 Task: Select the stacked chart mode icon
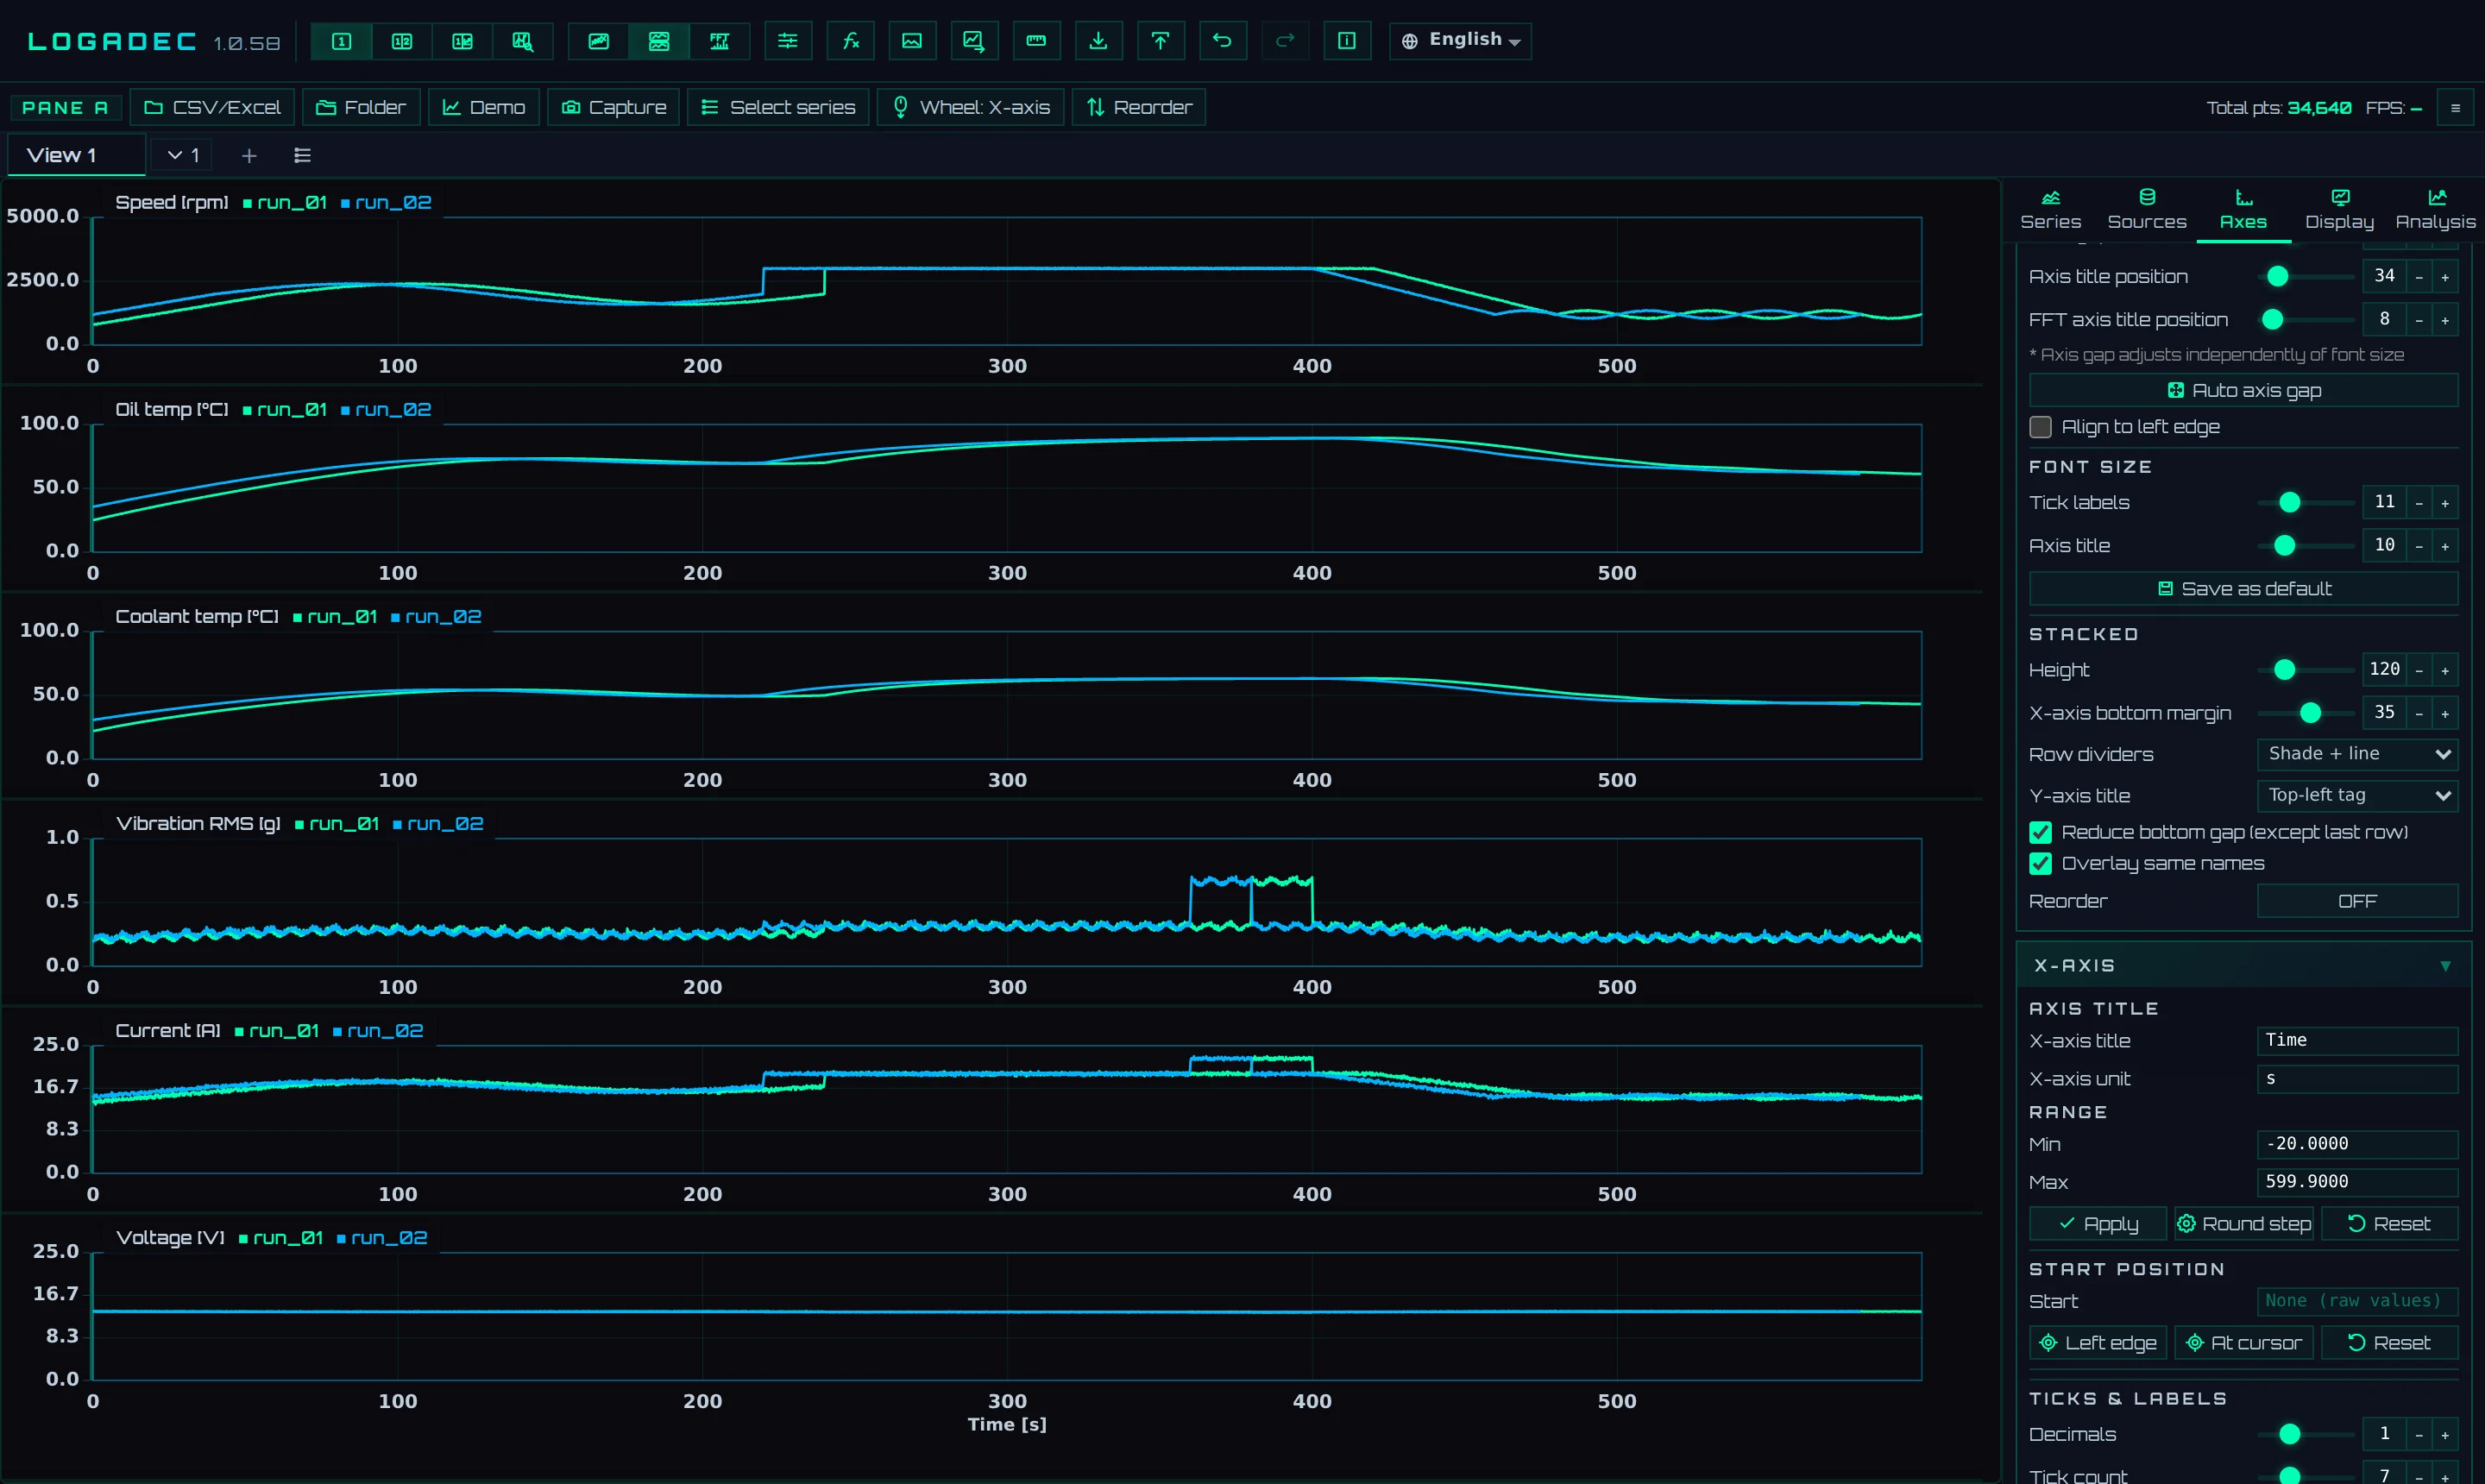pos(659,41)
